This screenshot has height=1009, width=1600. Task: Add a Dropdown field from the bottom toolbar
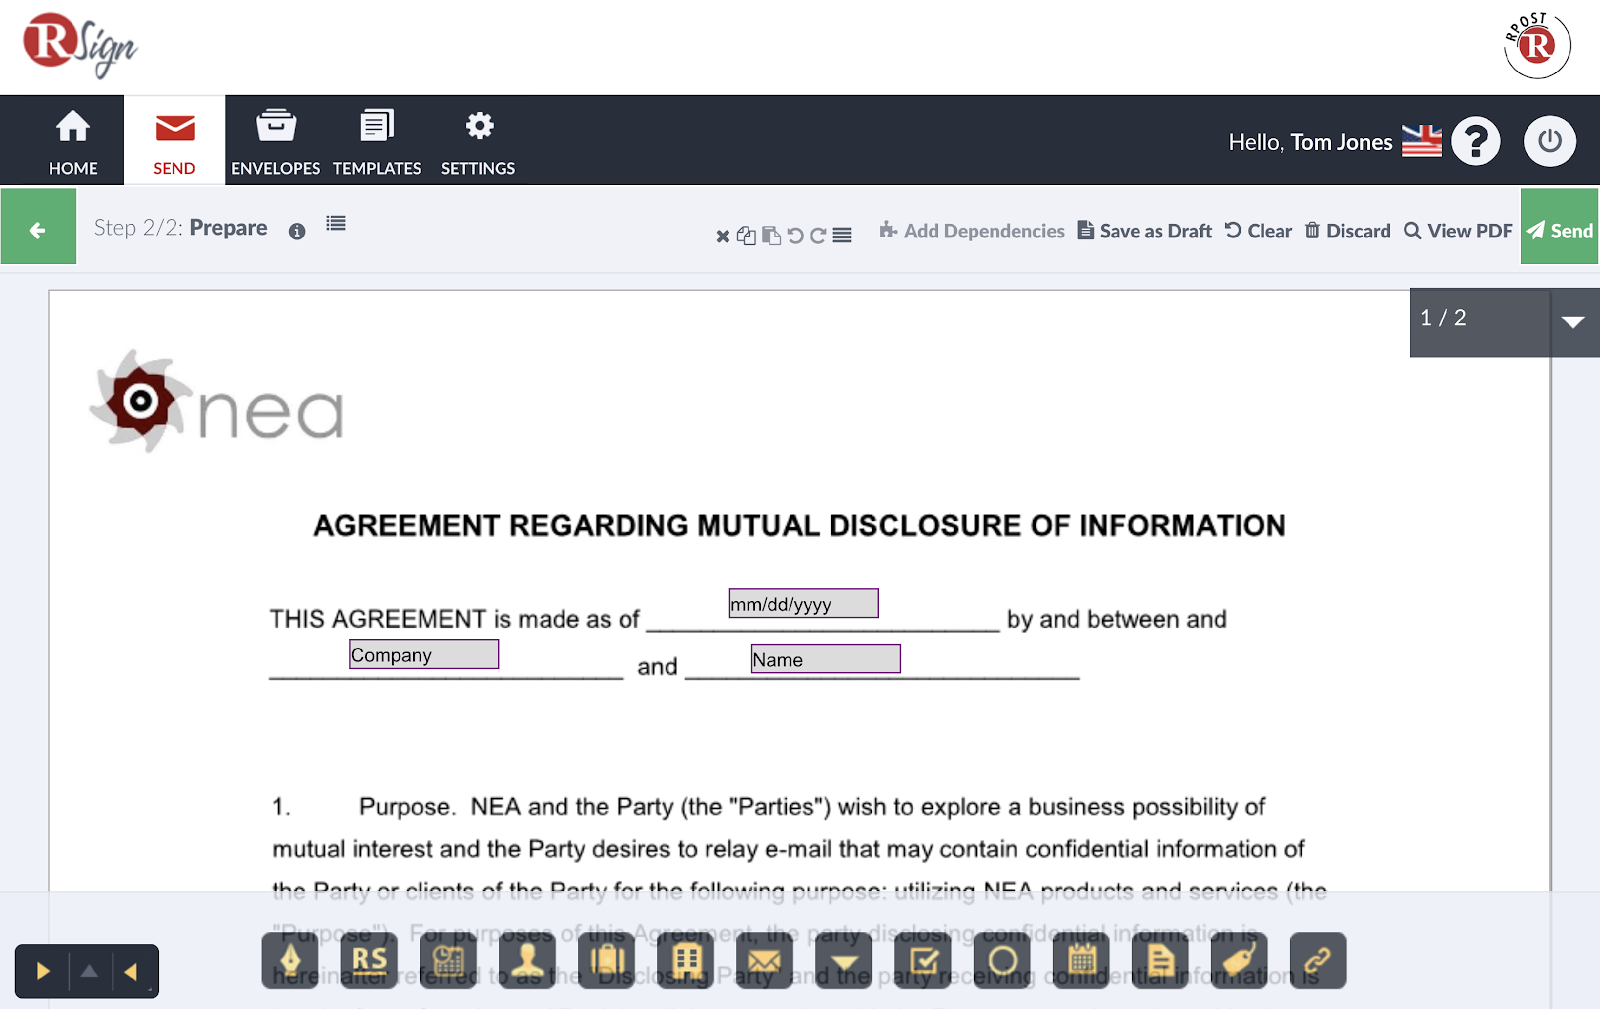(x=844, y=961)
